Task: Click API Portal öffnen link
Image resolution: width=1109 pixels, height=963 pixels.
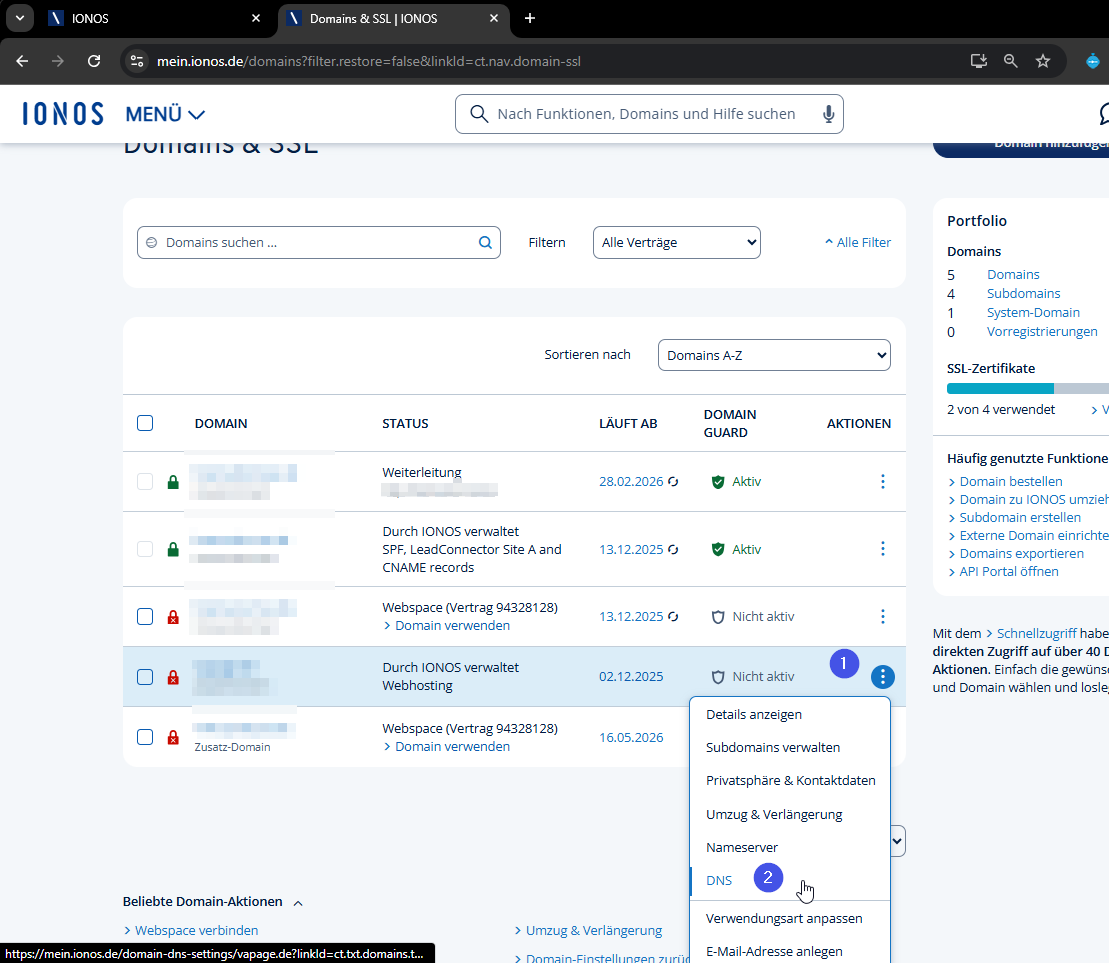Action: 1009,571
